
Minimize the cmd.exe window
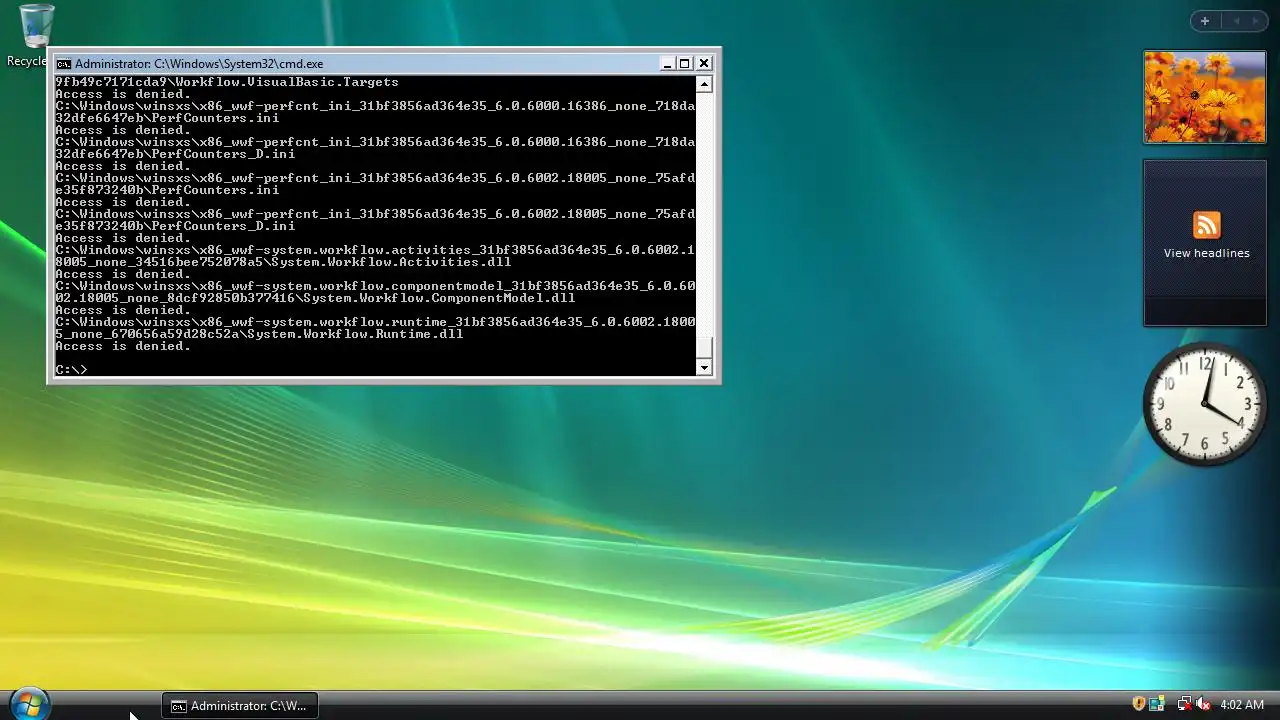click(x=667, y=63)
